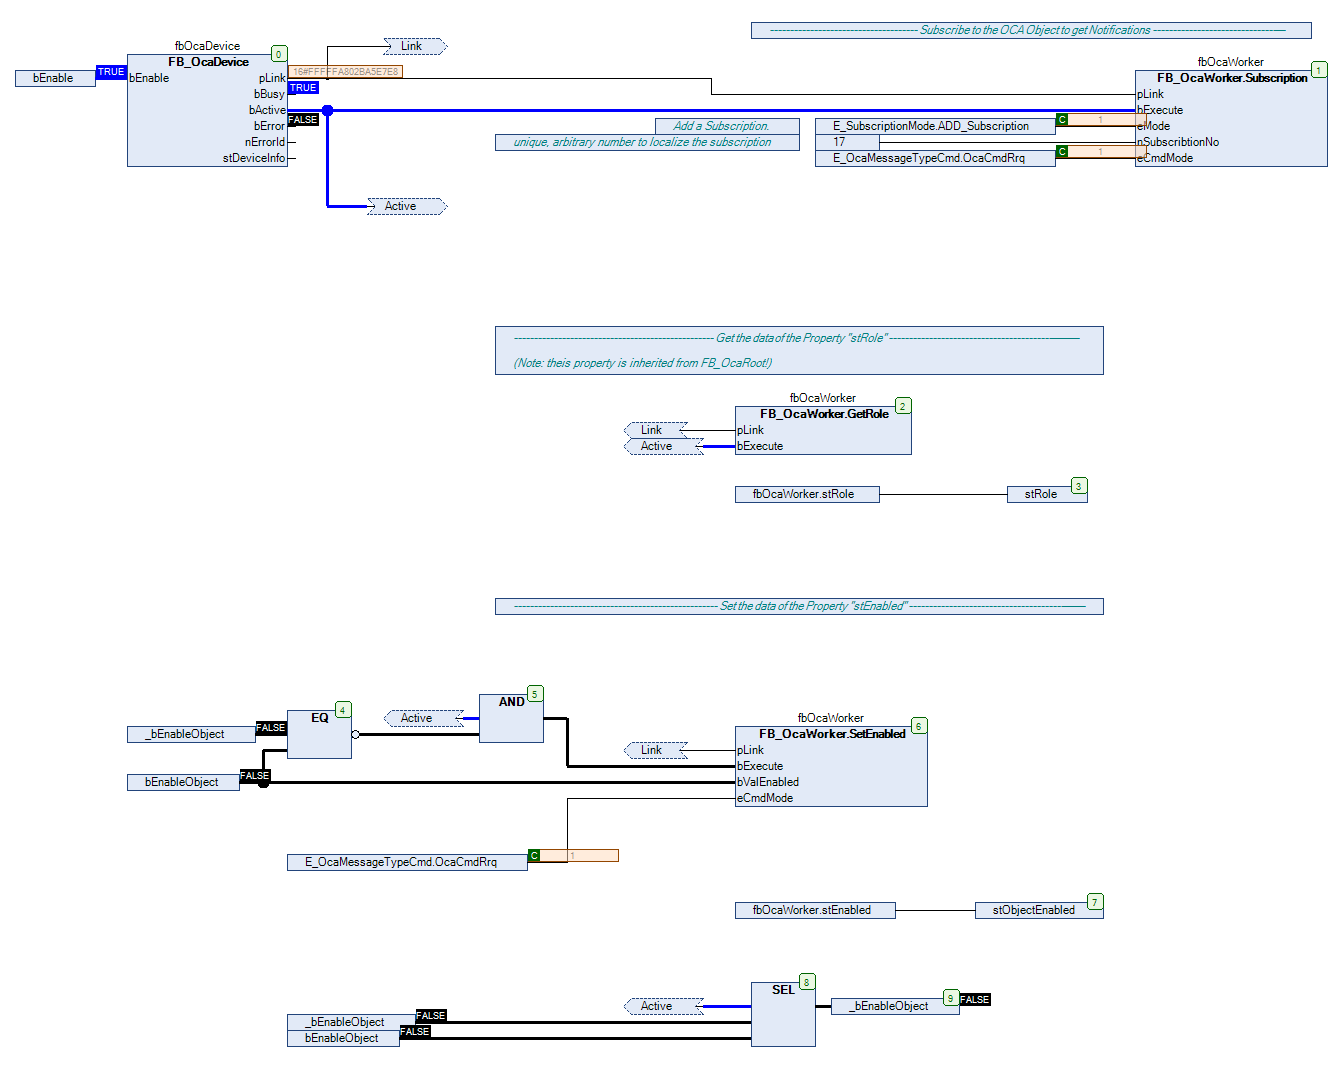The width and height of the screenshot is (1335, 1073).
Task: Select lower E_OcaMessageTypeCmd.OcaCmdRrq input box
Action: [x=407, y=862]
